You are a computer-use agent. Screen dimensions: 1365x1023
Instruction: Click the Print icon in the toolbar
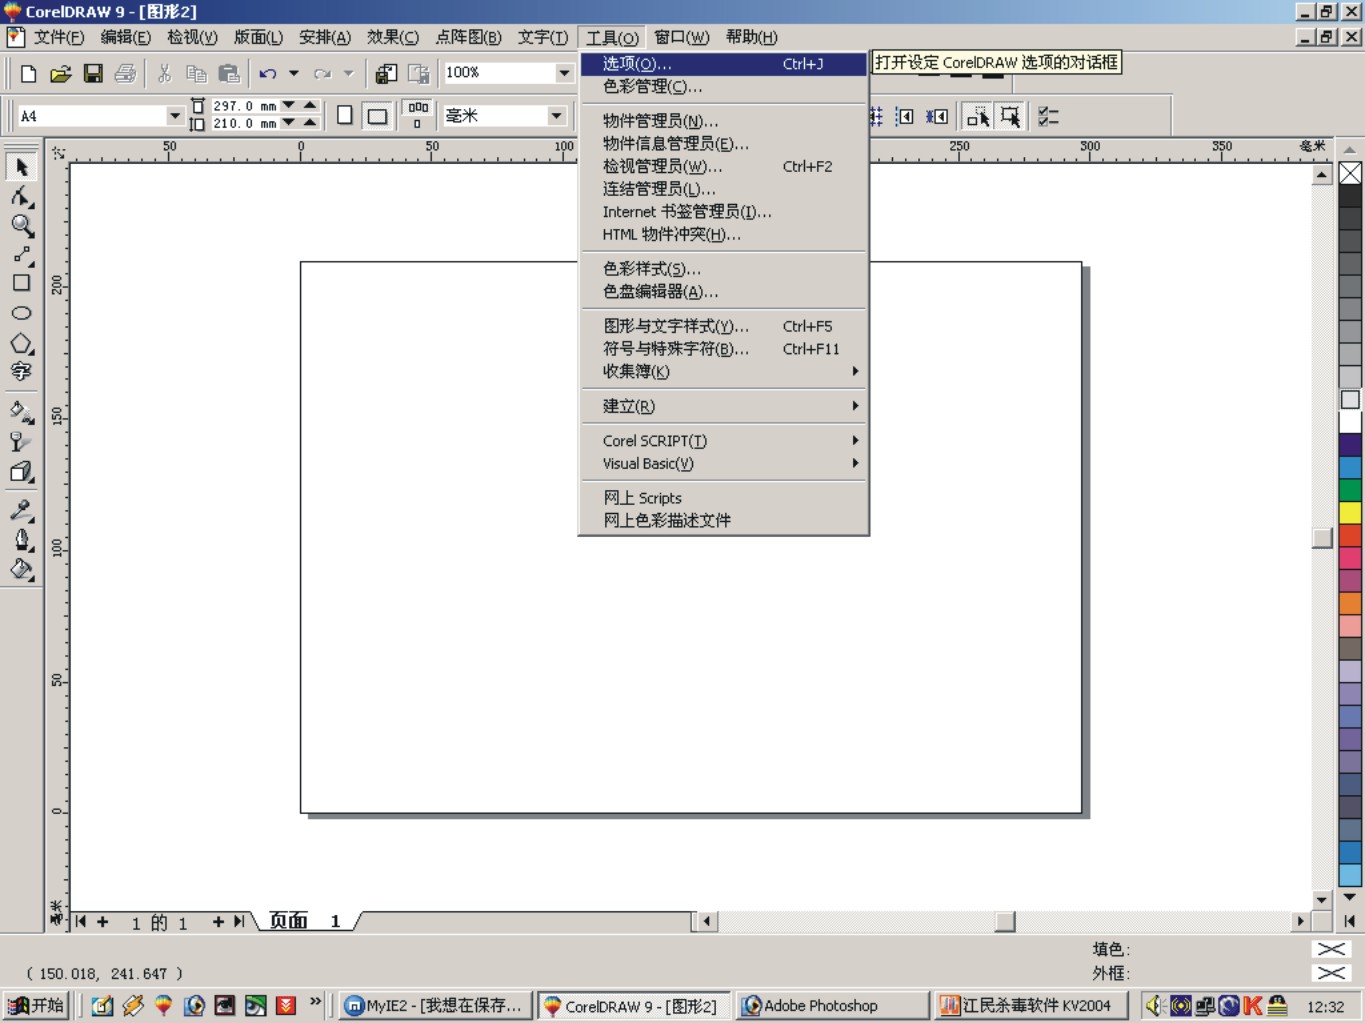126,73
